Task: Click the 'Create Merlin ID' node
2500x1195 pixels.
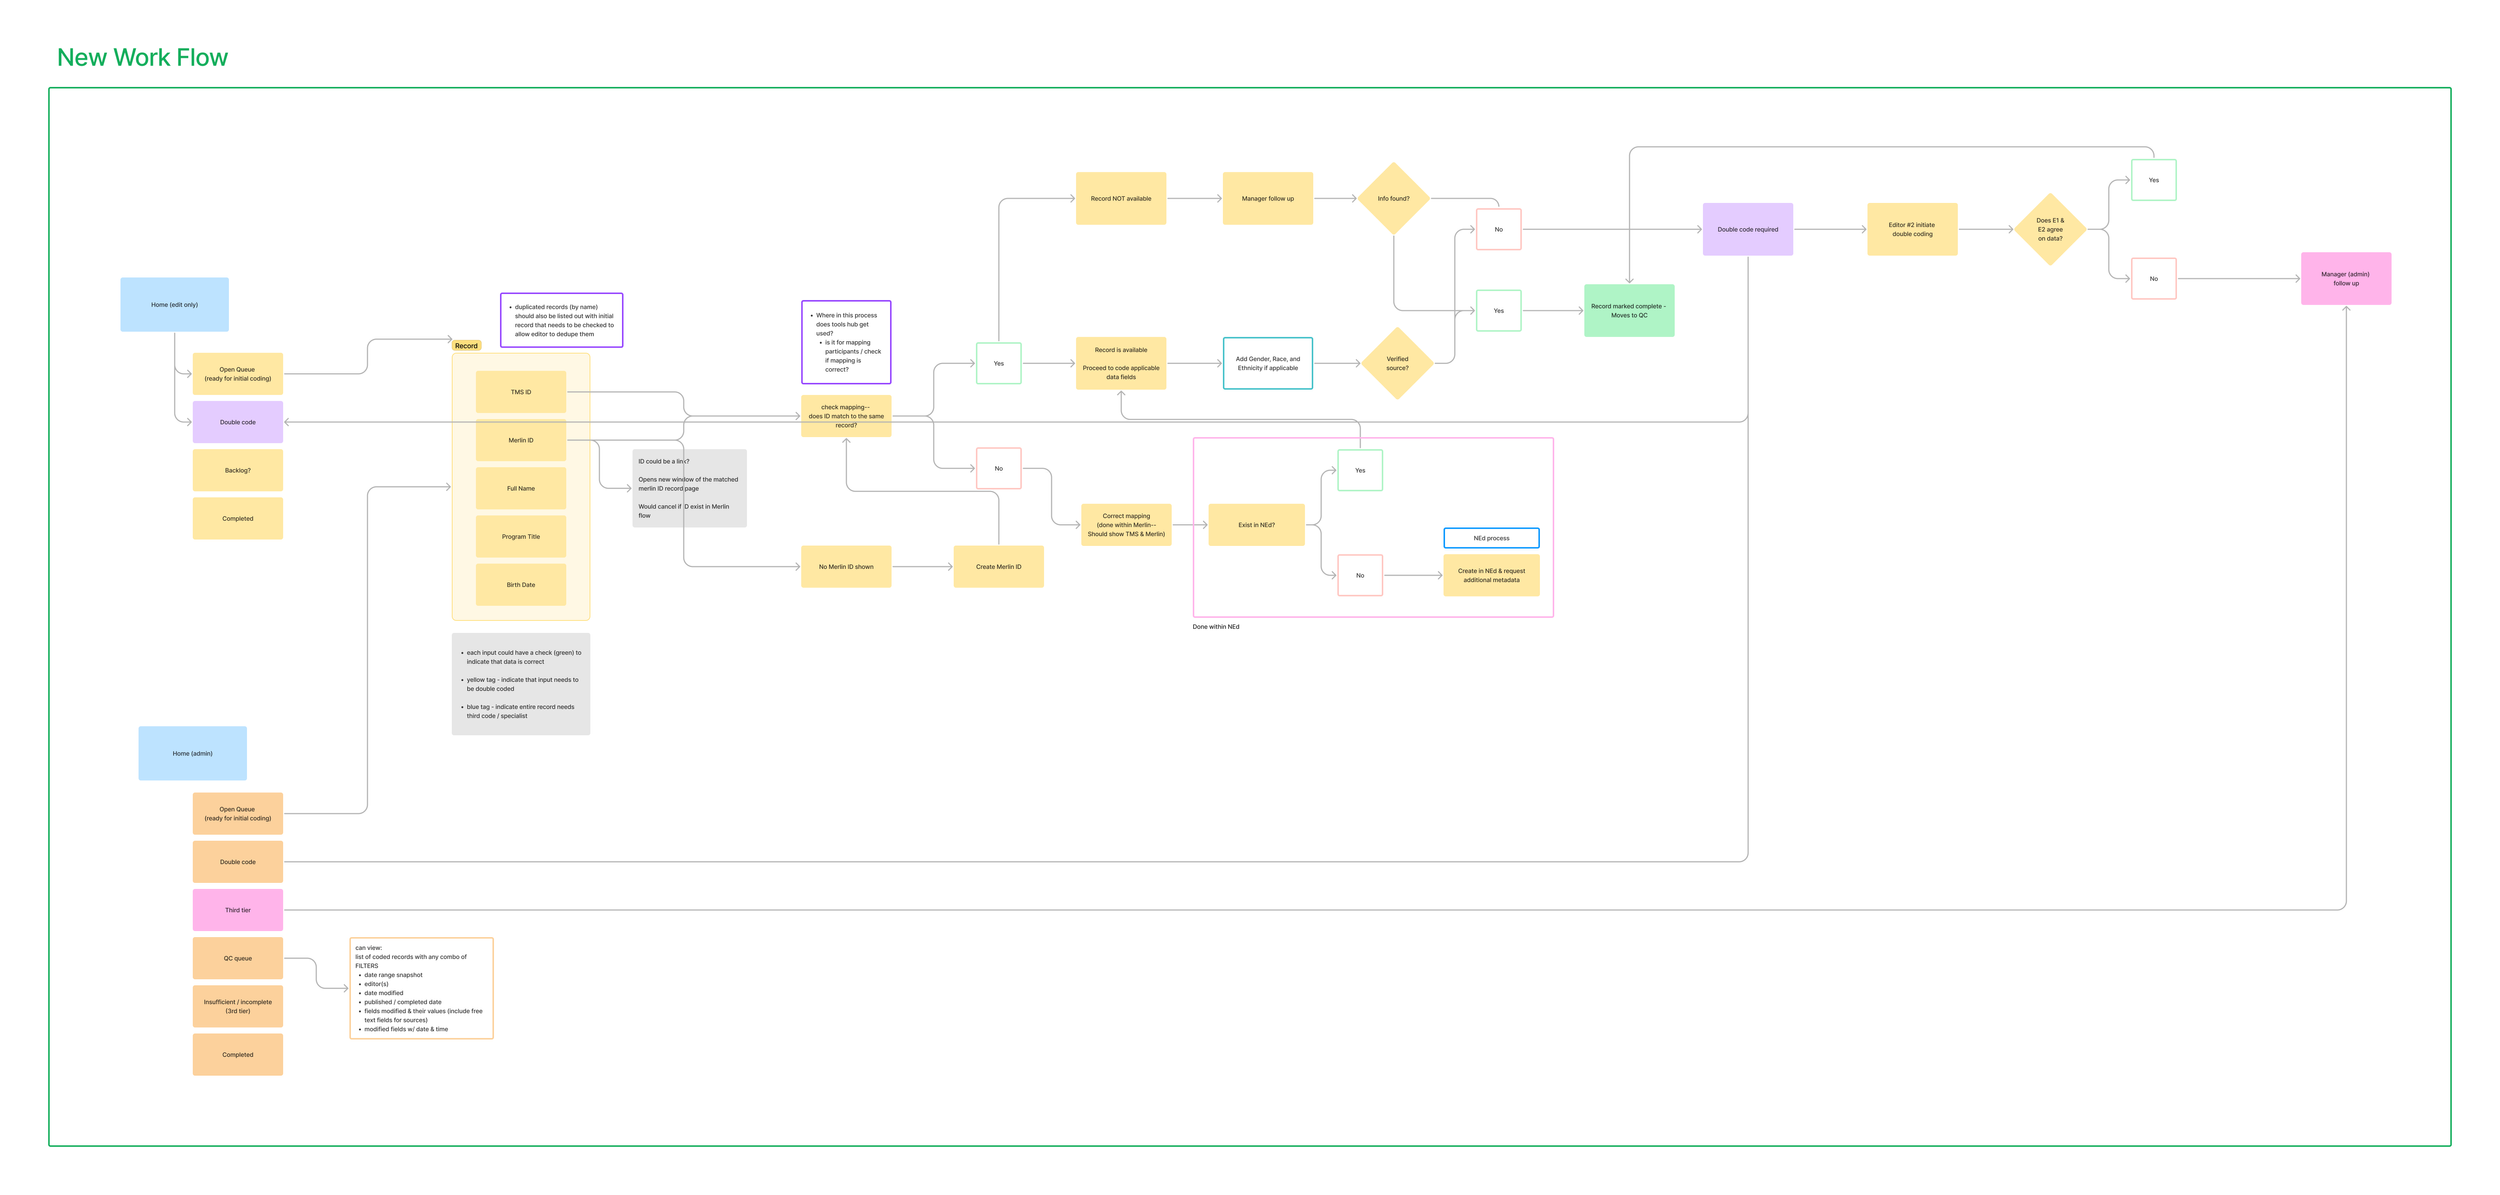Action: click(x=998, y=566)
